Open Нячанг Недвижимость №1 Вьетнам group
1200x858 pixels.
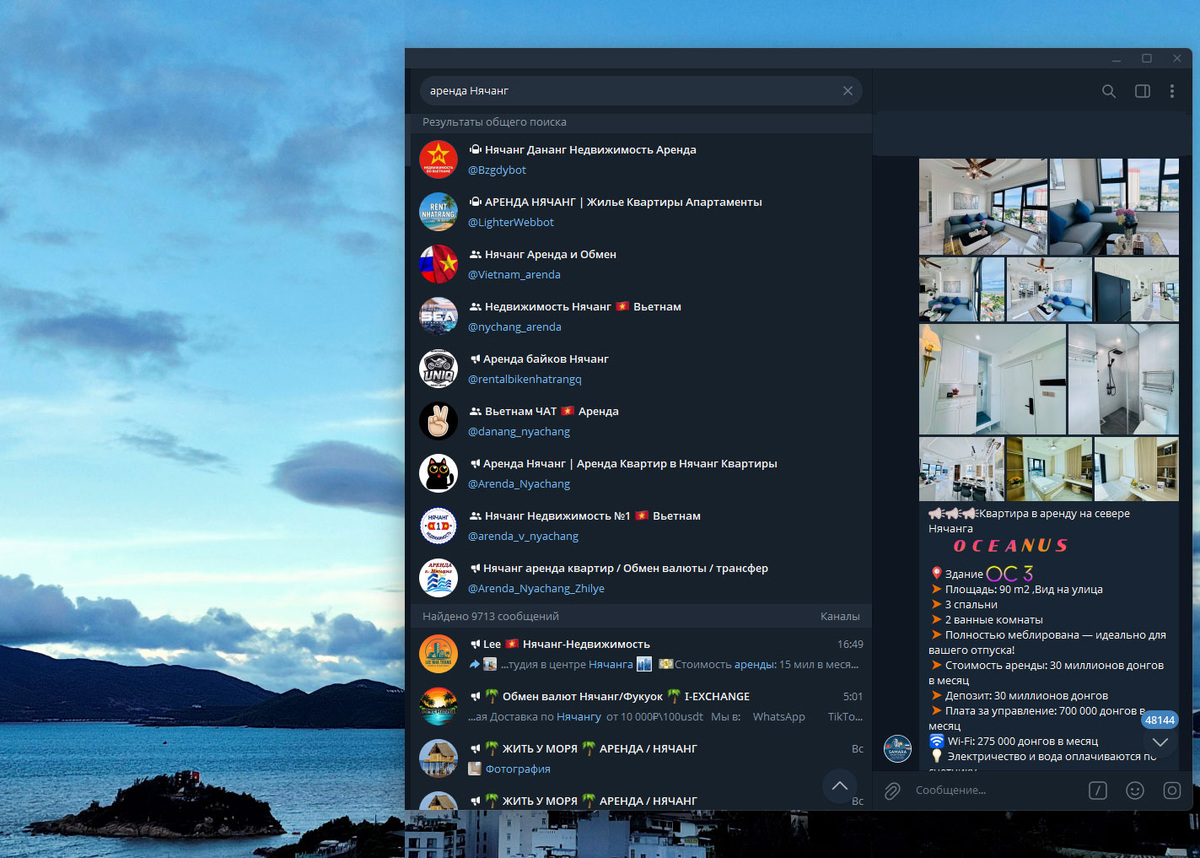pos(641,525)
